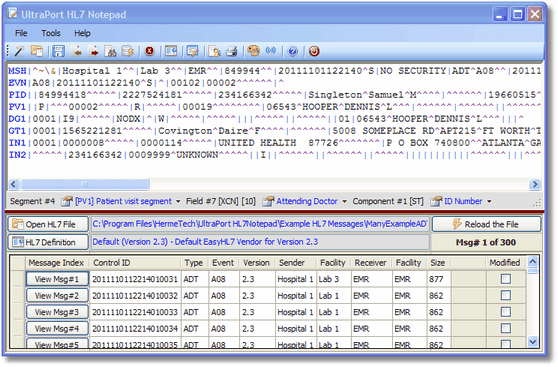
Task: Click the open folders toolbar icon
Action: (x=36, y=51)
